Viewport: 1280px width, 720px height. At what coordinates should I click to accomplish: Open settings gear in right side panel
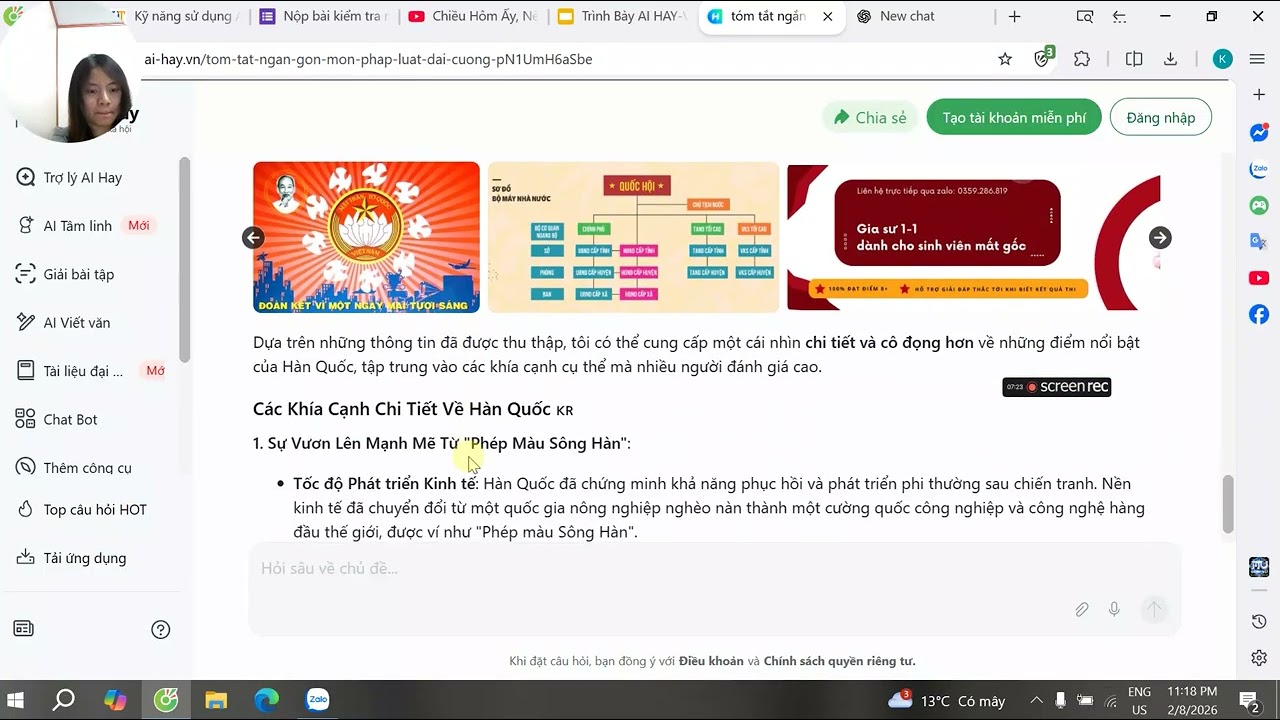[x=1259, y=658]
